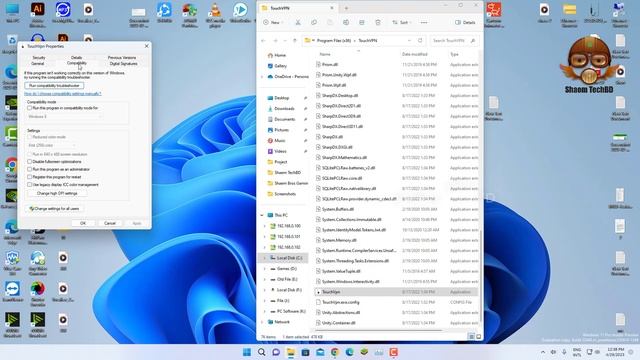
Task: Select TouchVpn.exe.config file
Action: click(x=341, y=302)
